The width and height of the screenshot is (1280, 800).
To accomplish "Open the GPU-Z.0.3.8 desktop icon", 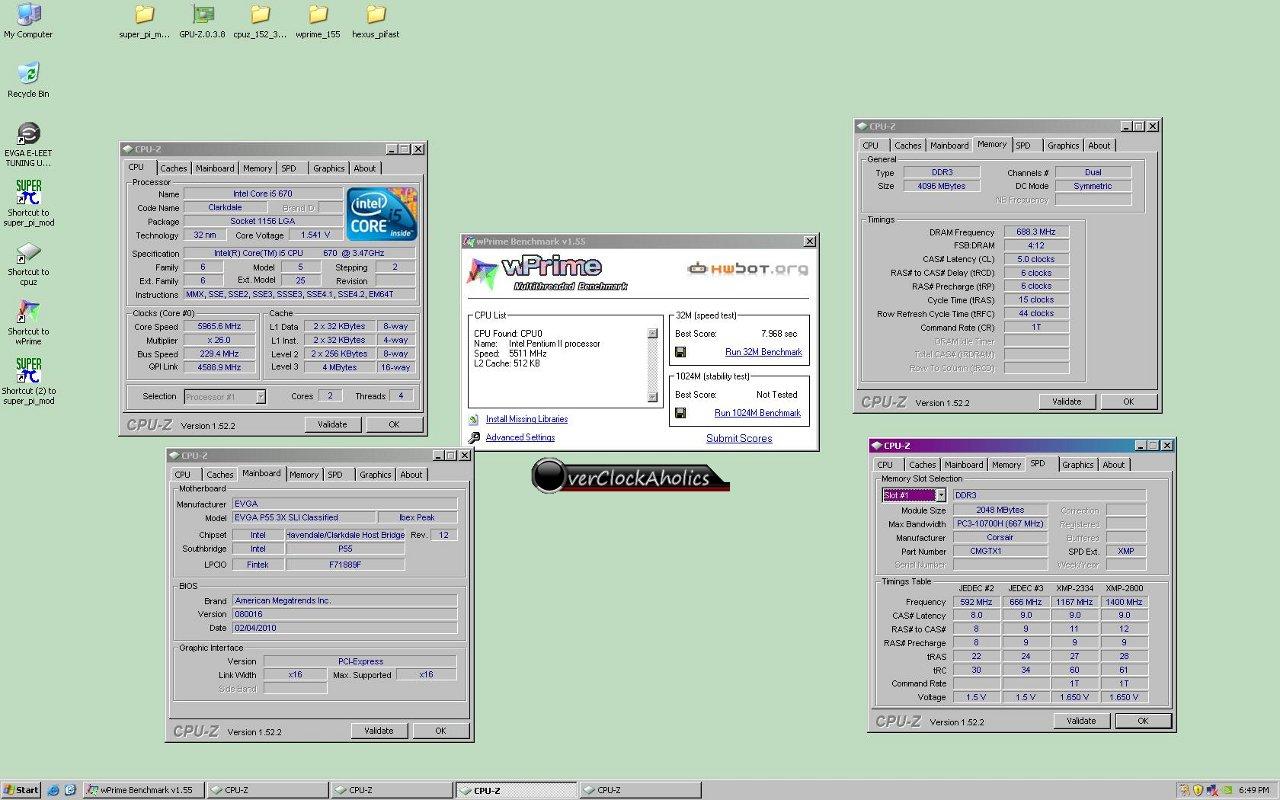I will coord(202,21).
